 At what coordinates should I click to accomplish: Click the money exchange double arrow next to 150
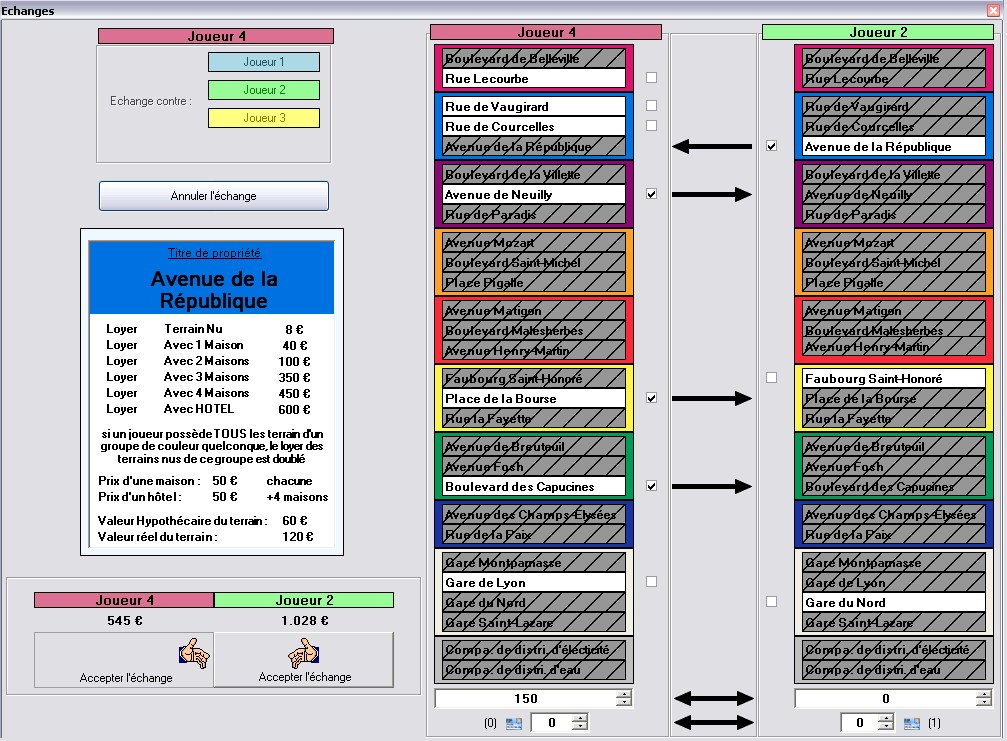[713, 699]
